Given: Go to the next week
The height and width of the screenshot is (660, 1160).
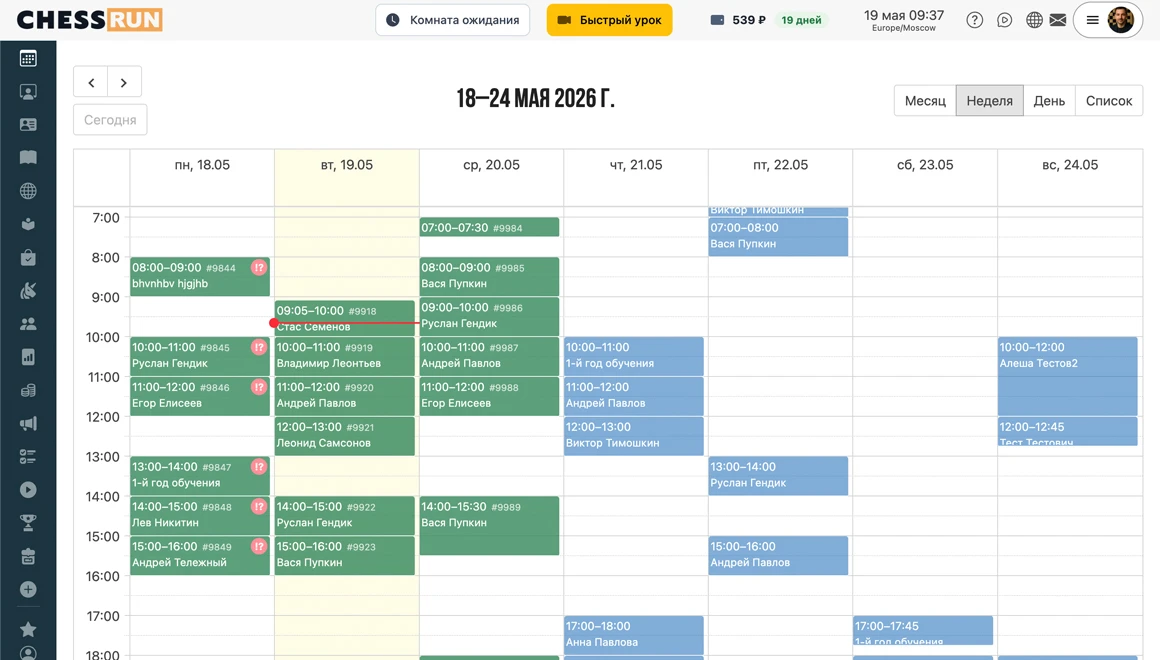Looking at the screenshot, I should tap(124, 82).
